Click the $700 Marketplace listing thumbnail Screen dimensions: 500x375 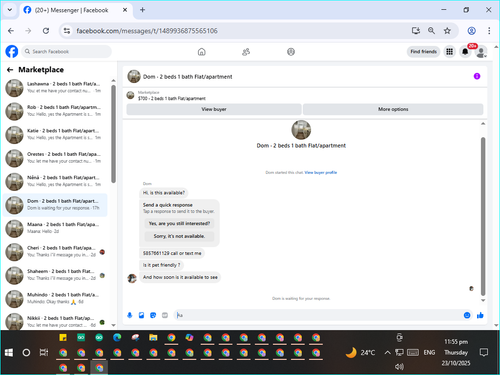click(130, 95)
